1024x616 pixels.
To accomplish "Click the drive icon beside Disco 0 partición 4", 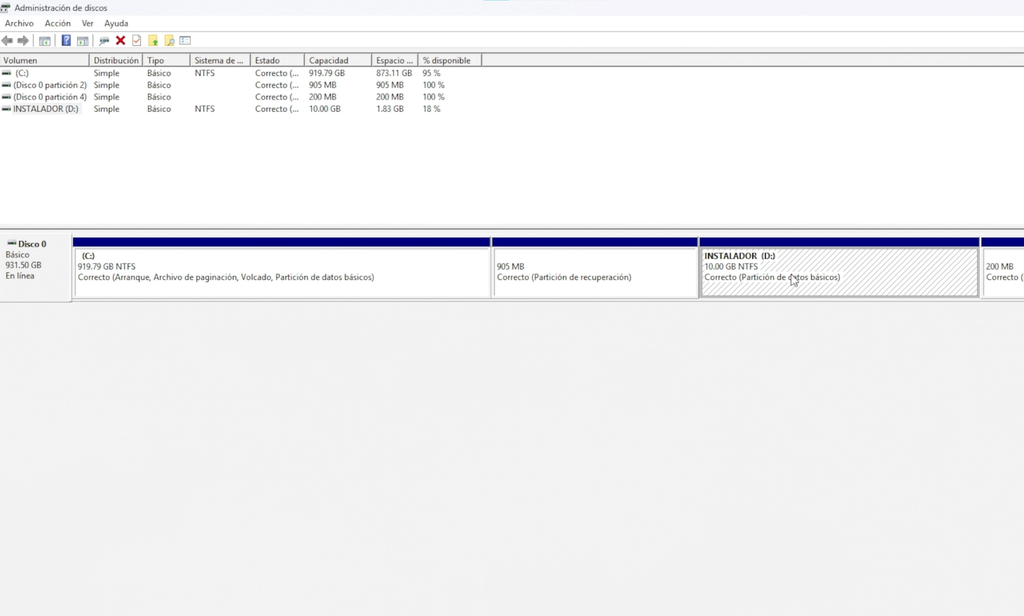I will [x=7, y=97].
